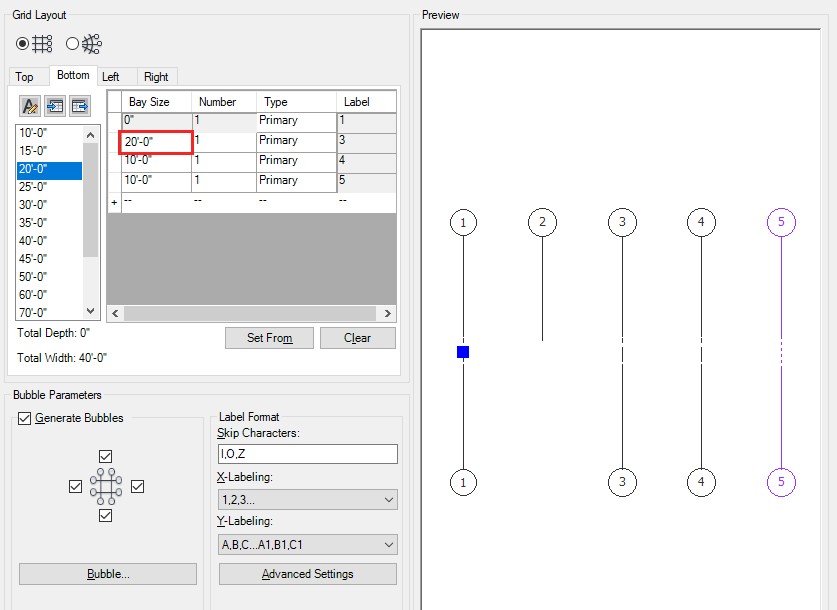Switch to the Left tab
The width and height of the screenshot is (837, 610).
[110, 77]
